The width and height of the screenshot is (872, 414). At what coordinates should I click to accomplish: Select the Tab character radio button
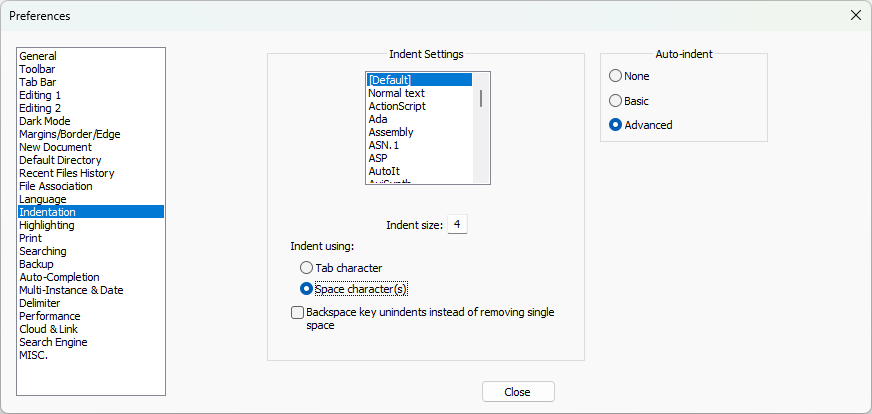click(307, 268)
